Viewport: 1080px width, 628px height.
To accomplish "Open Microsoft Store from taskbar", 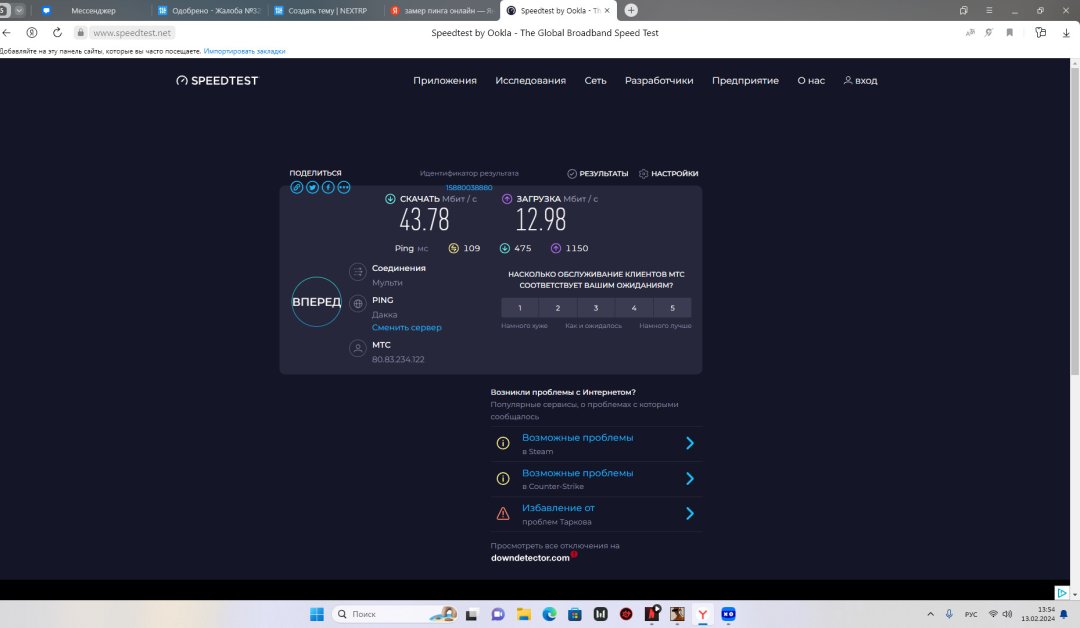I will [574, 614].
